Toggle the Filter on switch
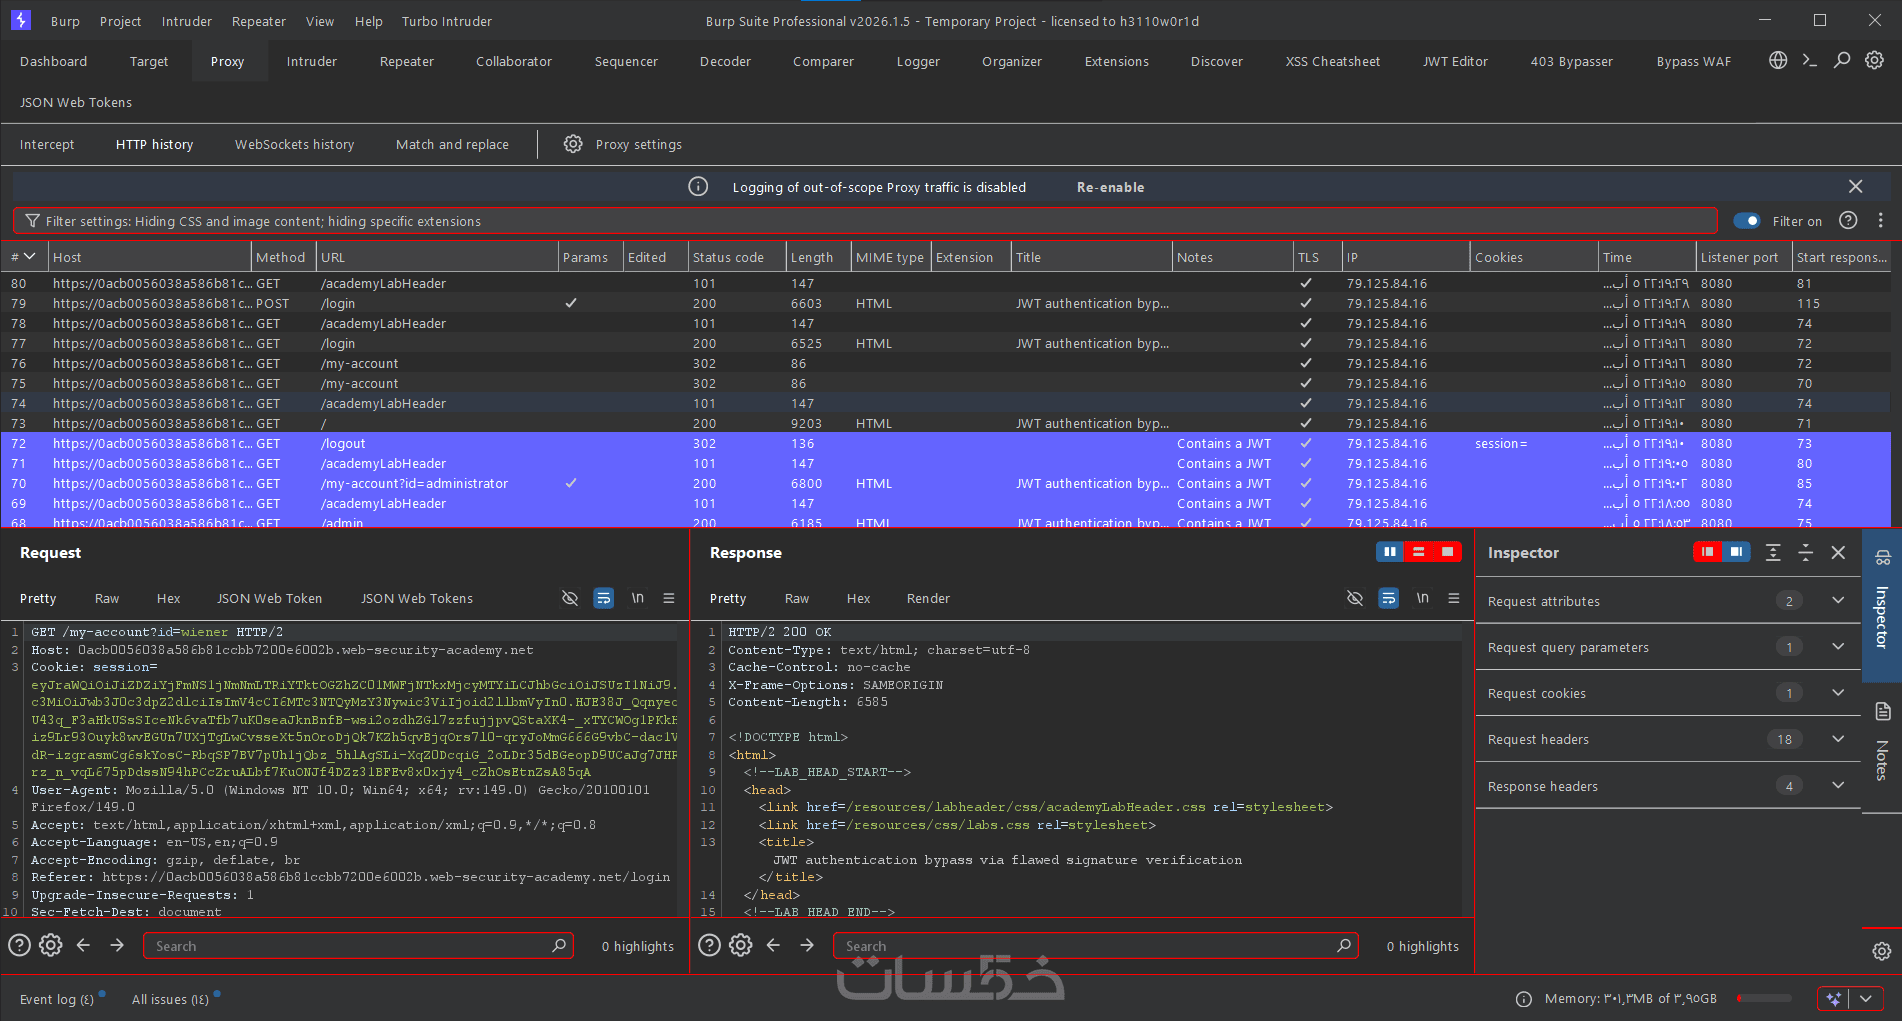Viewport: 1902px width, 1021px height. coord(1747,221)
